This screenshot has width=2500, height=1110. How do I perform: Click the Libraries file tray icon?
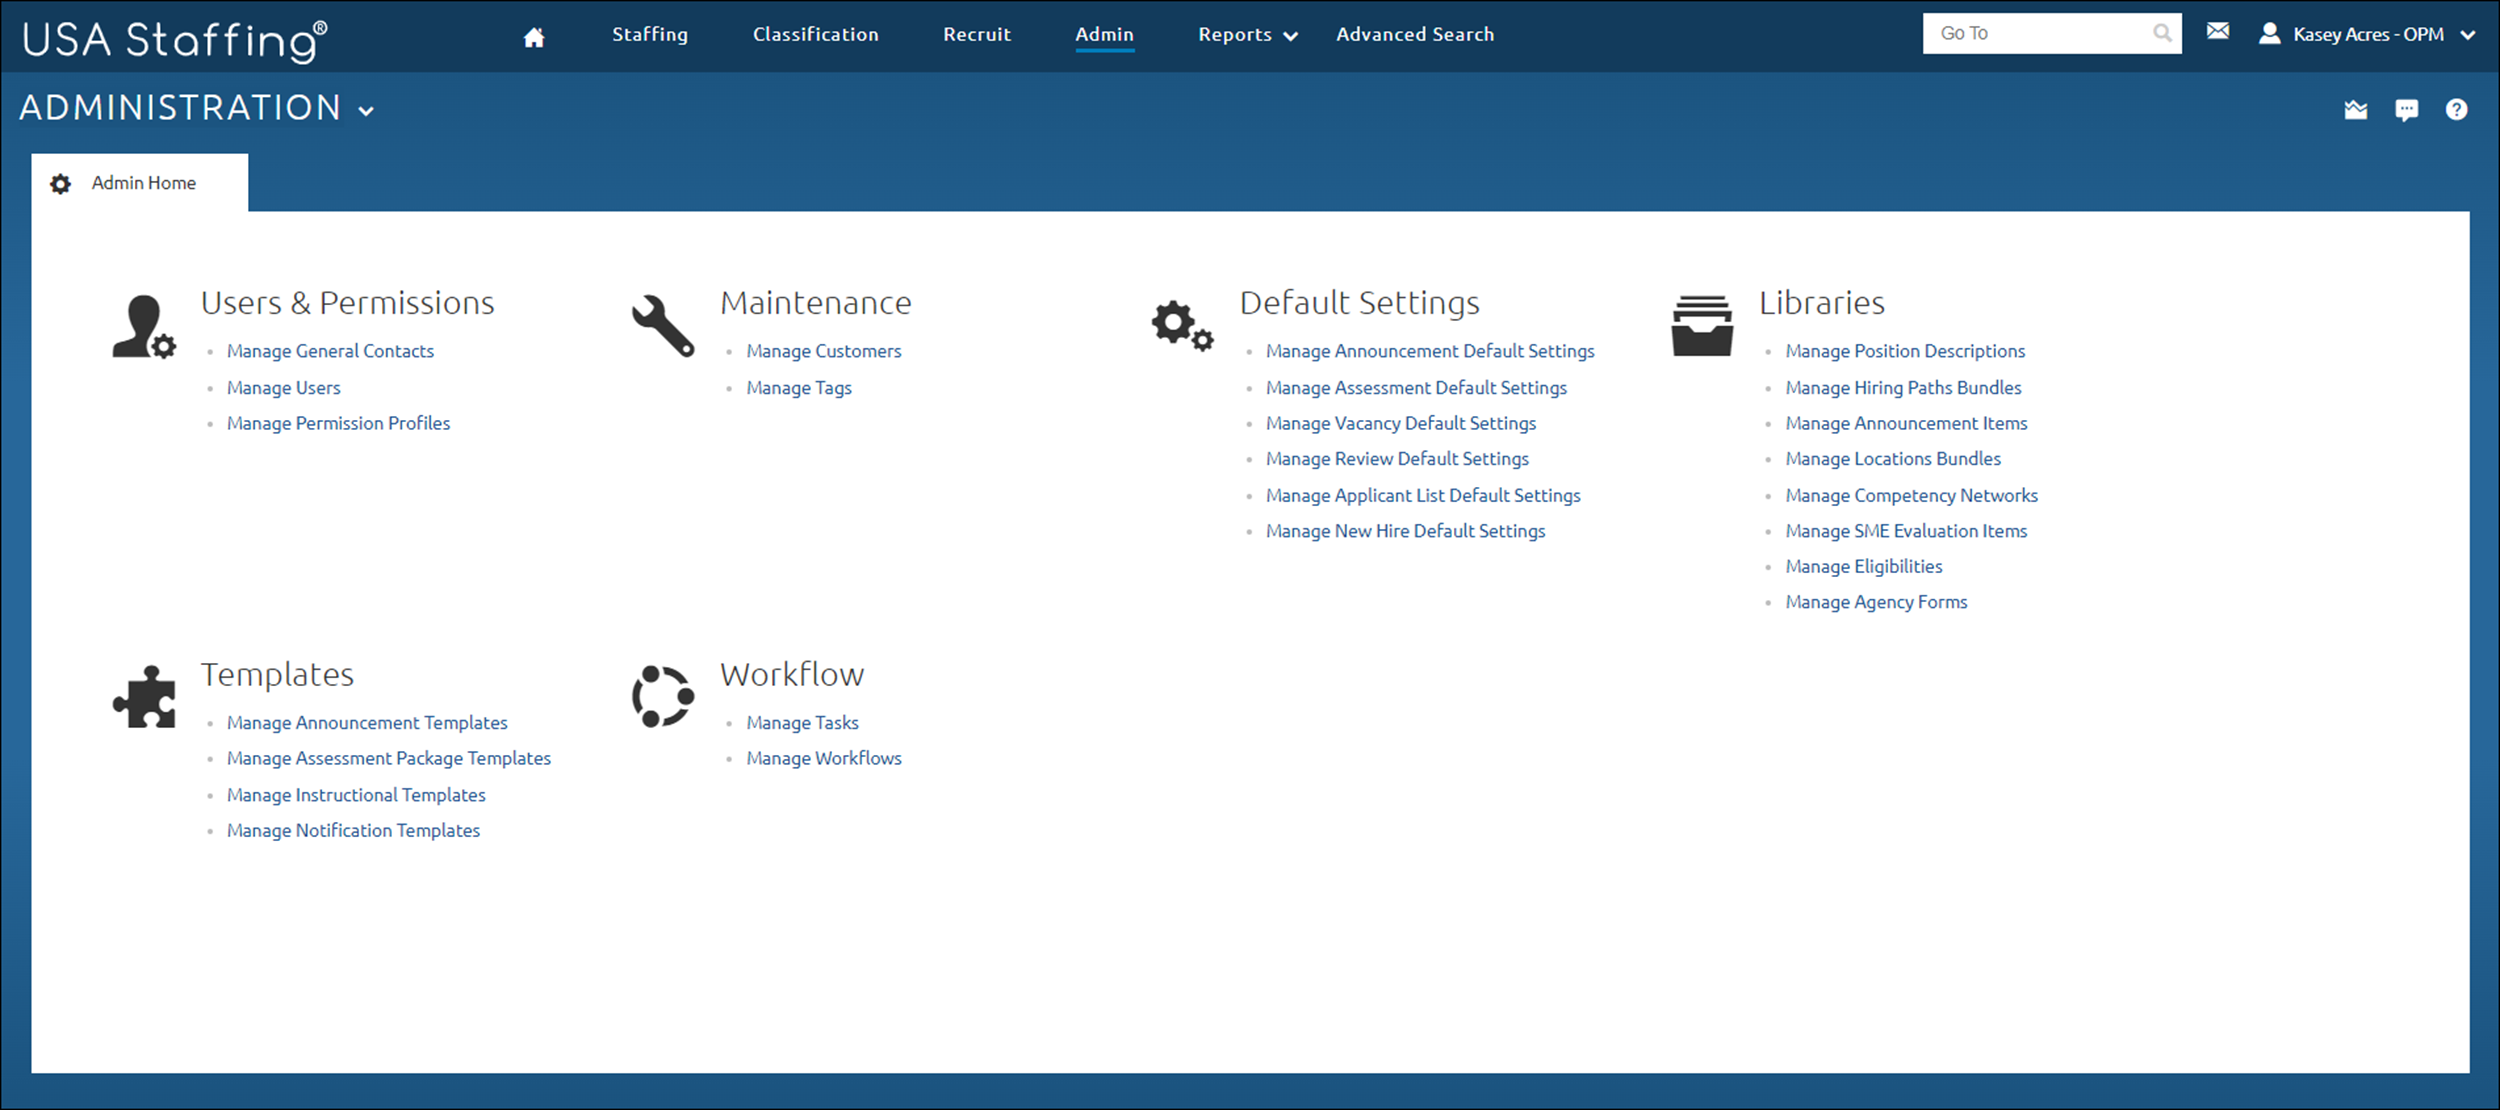[1701, 326]
